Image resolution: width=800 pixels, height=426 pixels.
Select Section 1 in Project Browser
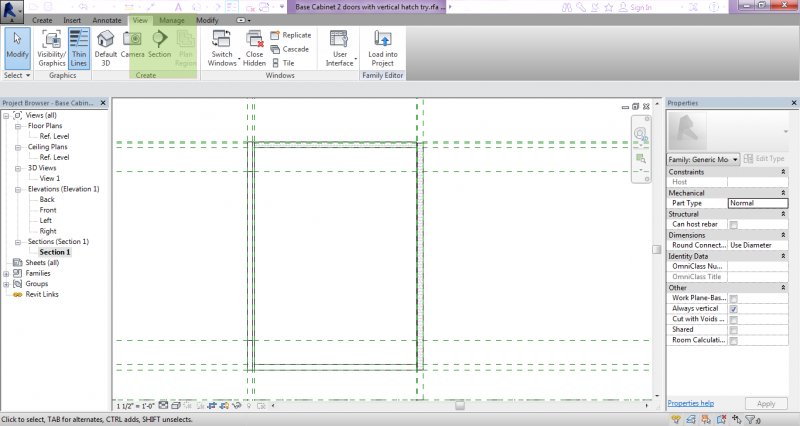(x=55, y=252)
